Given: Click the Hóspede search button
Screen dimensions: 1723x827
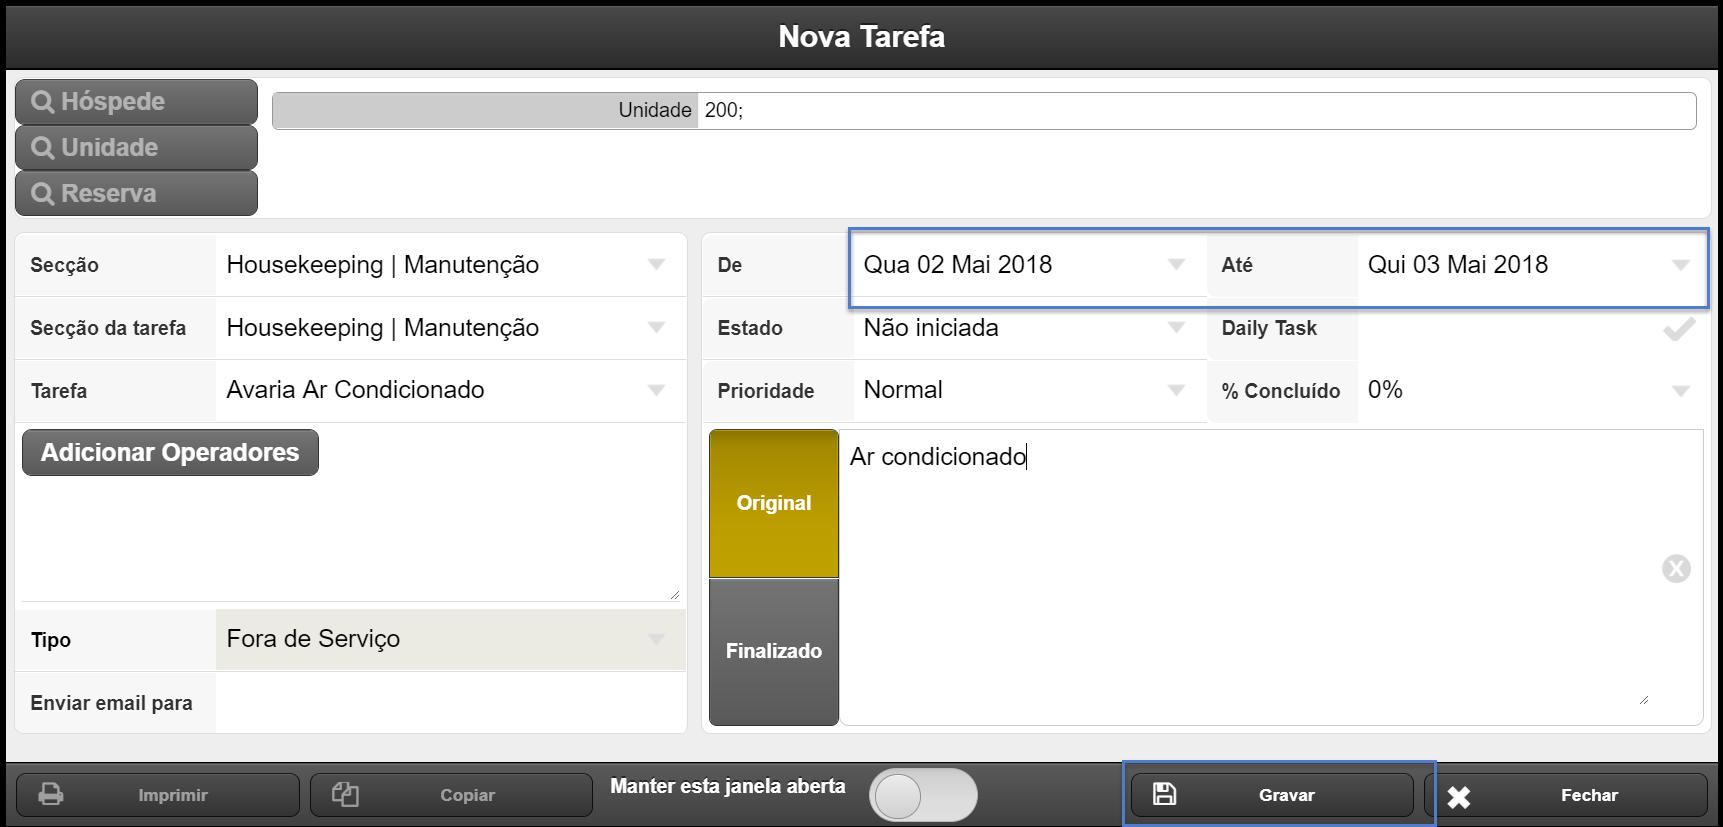Looking at the screenshot, I should (x=136, y=102).
